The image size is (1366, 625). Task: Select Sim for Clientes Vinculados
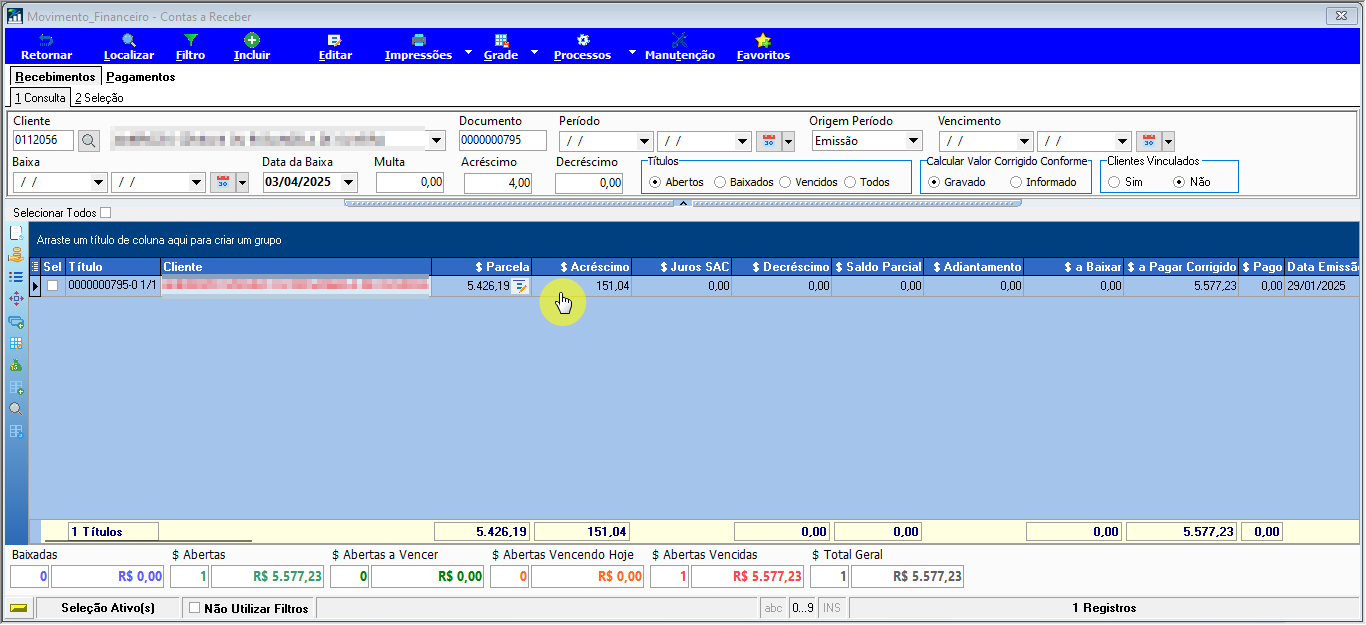click(x=1114, y=182)
